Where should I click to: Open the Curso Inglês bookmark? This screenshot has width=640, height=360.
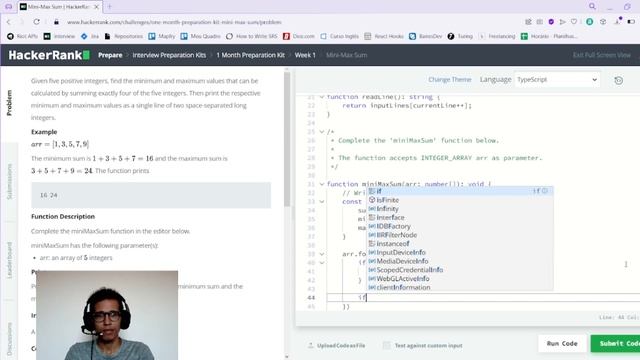[x=340, y=36]
